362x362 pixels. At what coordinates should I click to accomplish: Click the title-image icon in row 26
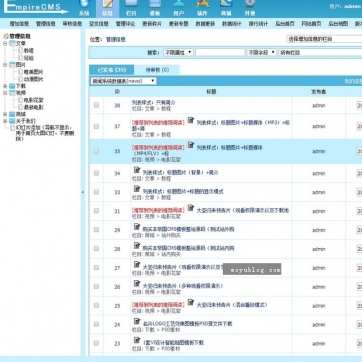(137, 284)
